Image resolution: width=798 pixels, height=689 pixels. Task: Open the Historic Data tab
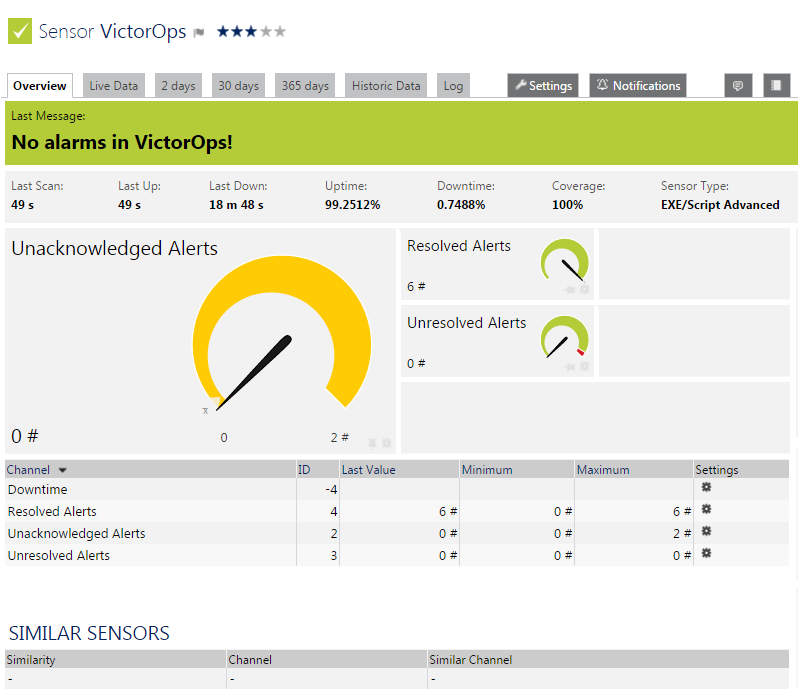[386, 86]
